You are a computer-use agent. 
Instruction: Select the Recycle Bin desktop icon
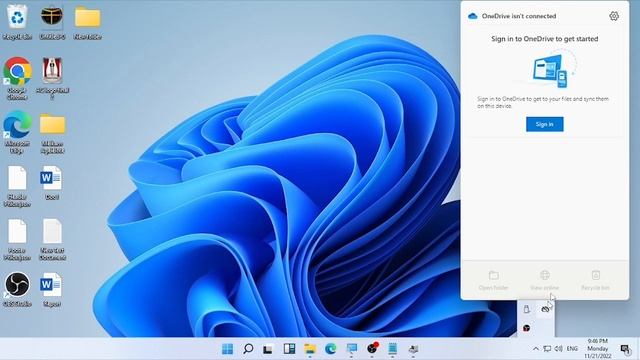[17, 22]
